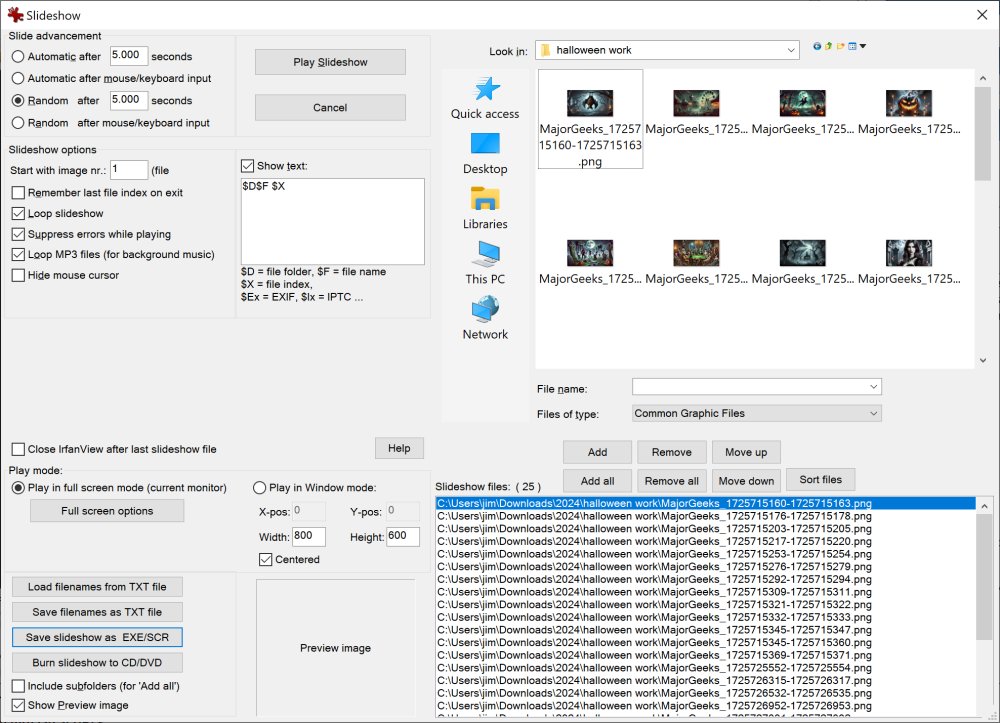Image resolution: width=1000 pixels, height=723 pixels.
Task: Create a new folder
Action: click(x=841, y=46)
